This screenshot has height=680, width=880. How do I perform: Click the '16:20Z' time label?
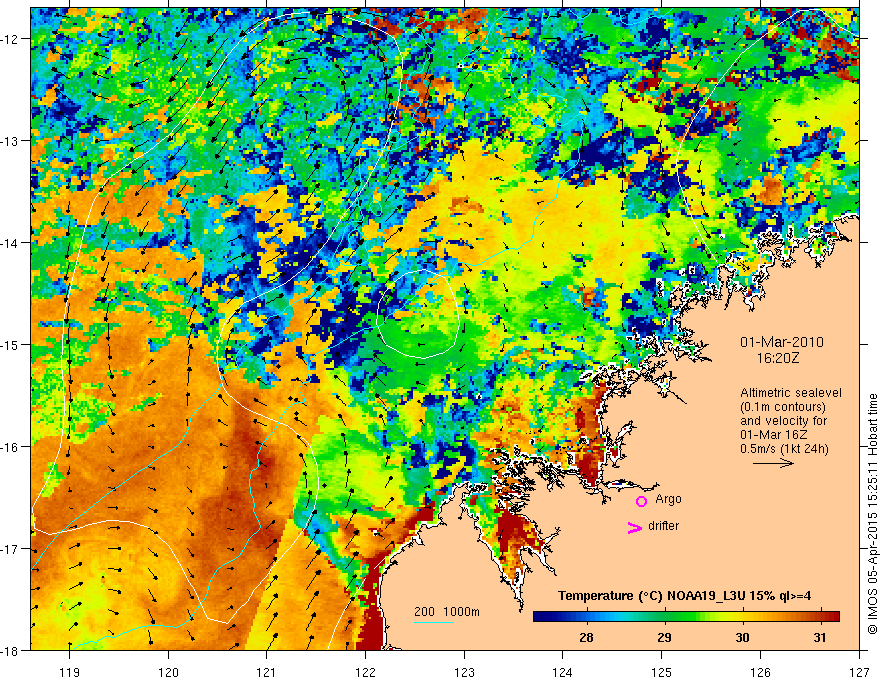[x=777, y=358]
